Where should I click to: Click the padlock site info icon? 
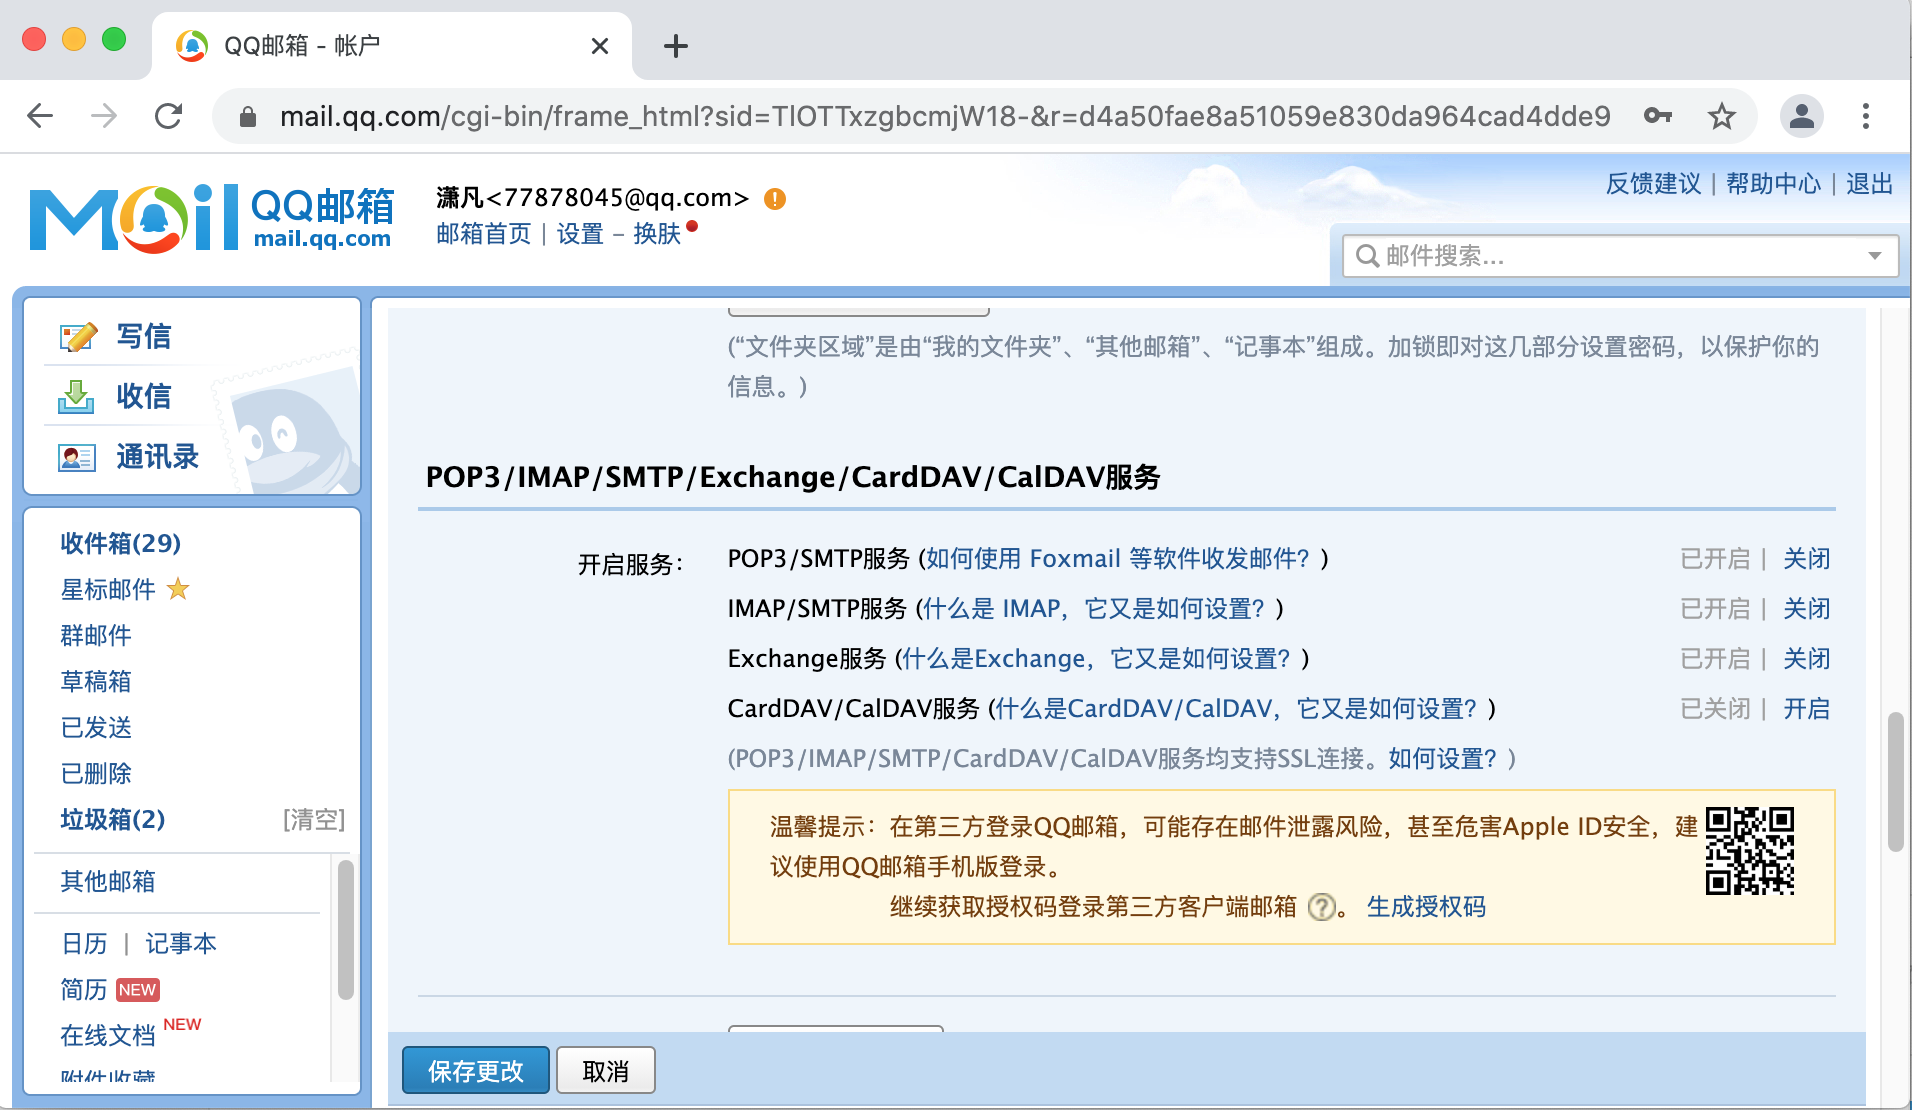click(x=248, y=117)
